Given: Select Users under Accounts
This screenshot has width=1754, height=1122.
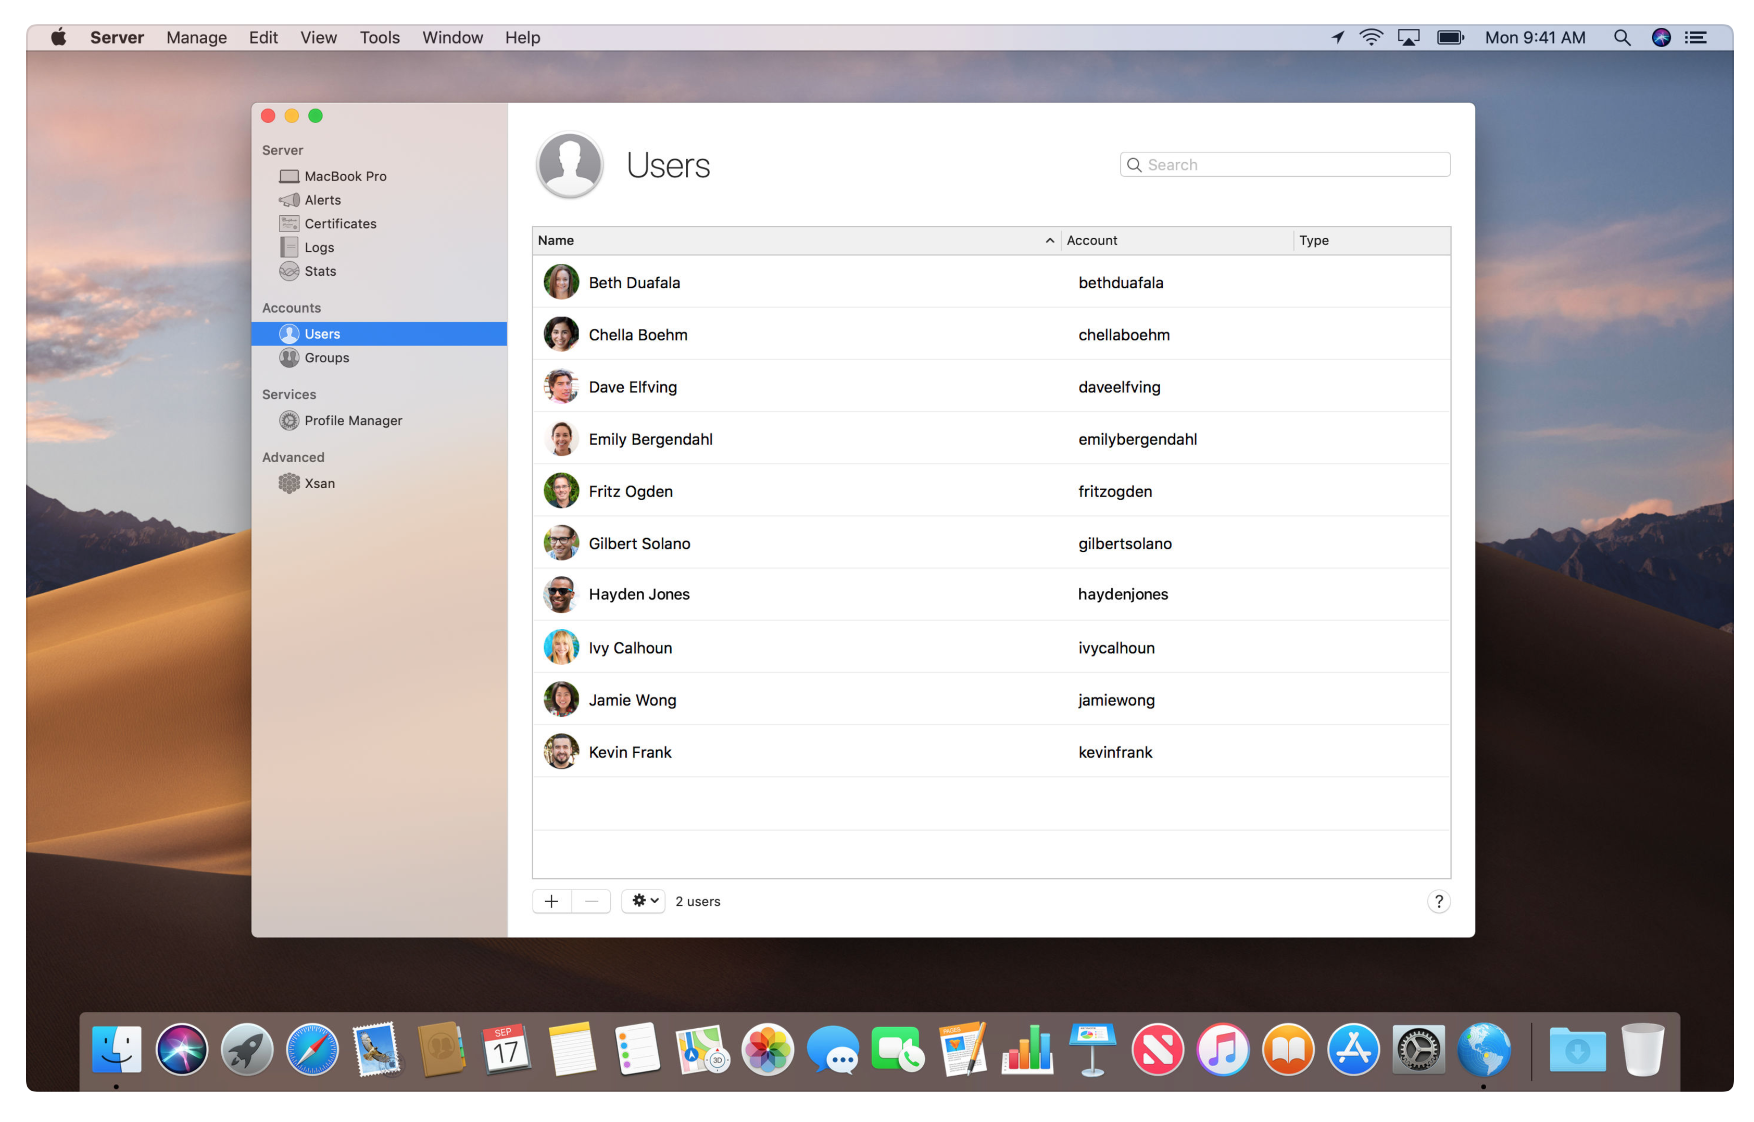Looking at the screenshot, I should (x=379, y=334).
